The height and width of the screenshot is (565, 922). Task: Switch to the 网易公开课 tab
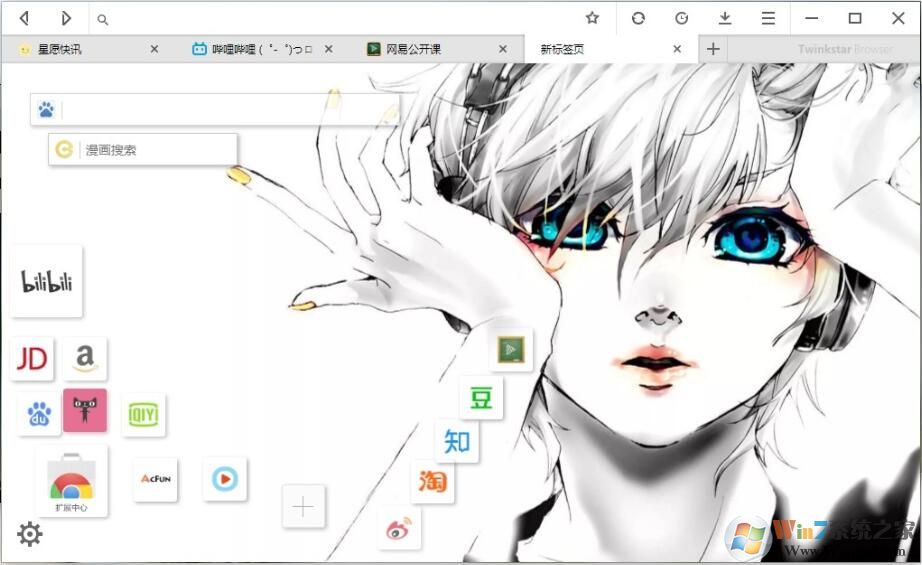click(435, 49)
